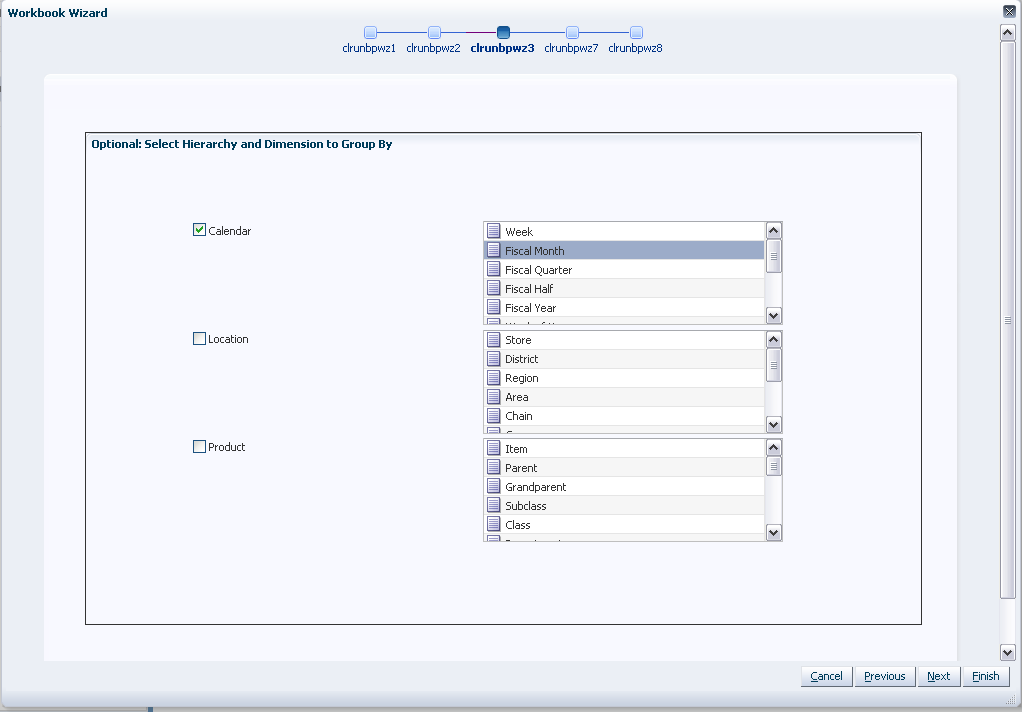Image resolution: width=1022 pixels, height=712 pixels.
Task: Click the list icon beside Class
Action: pyautogui.click(x=493, y=524)
